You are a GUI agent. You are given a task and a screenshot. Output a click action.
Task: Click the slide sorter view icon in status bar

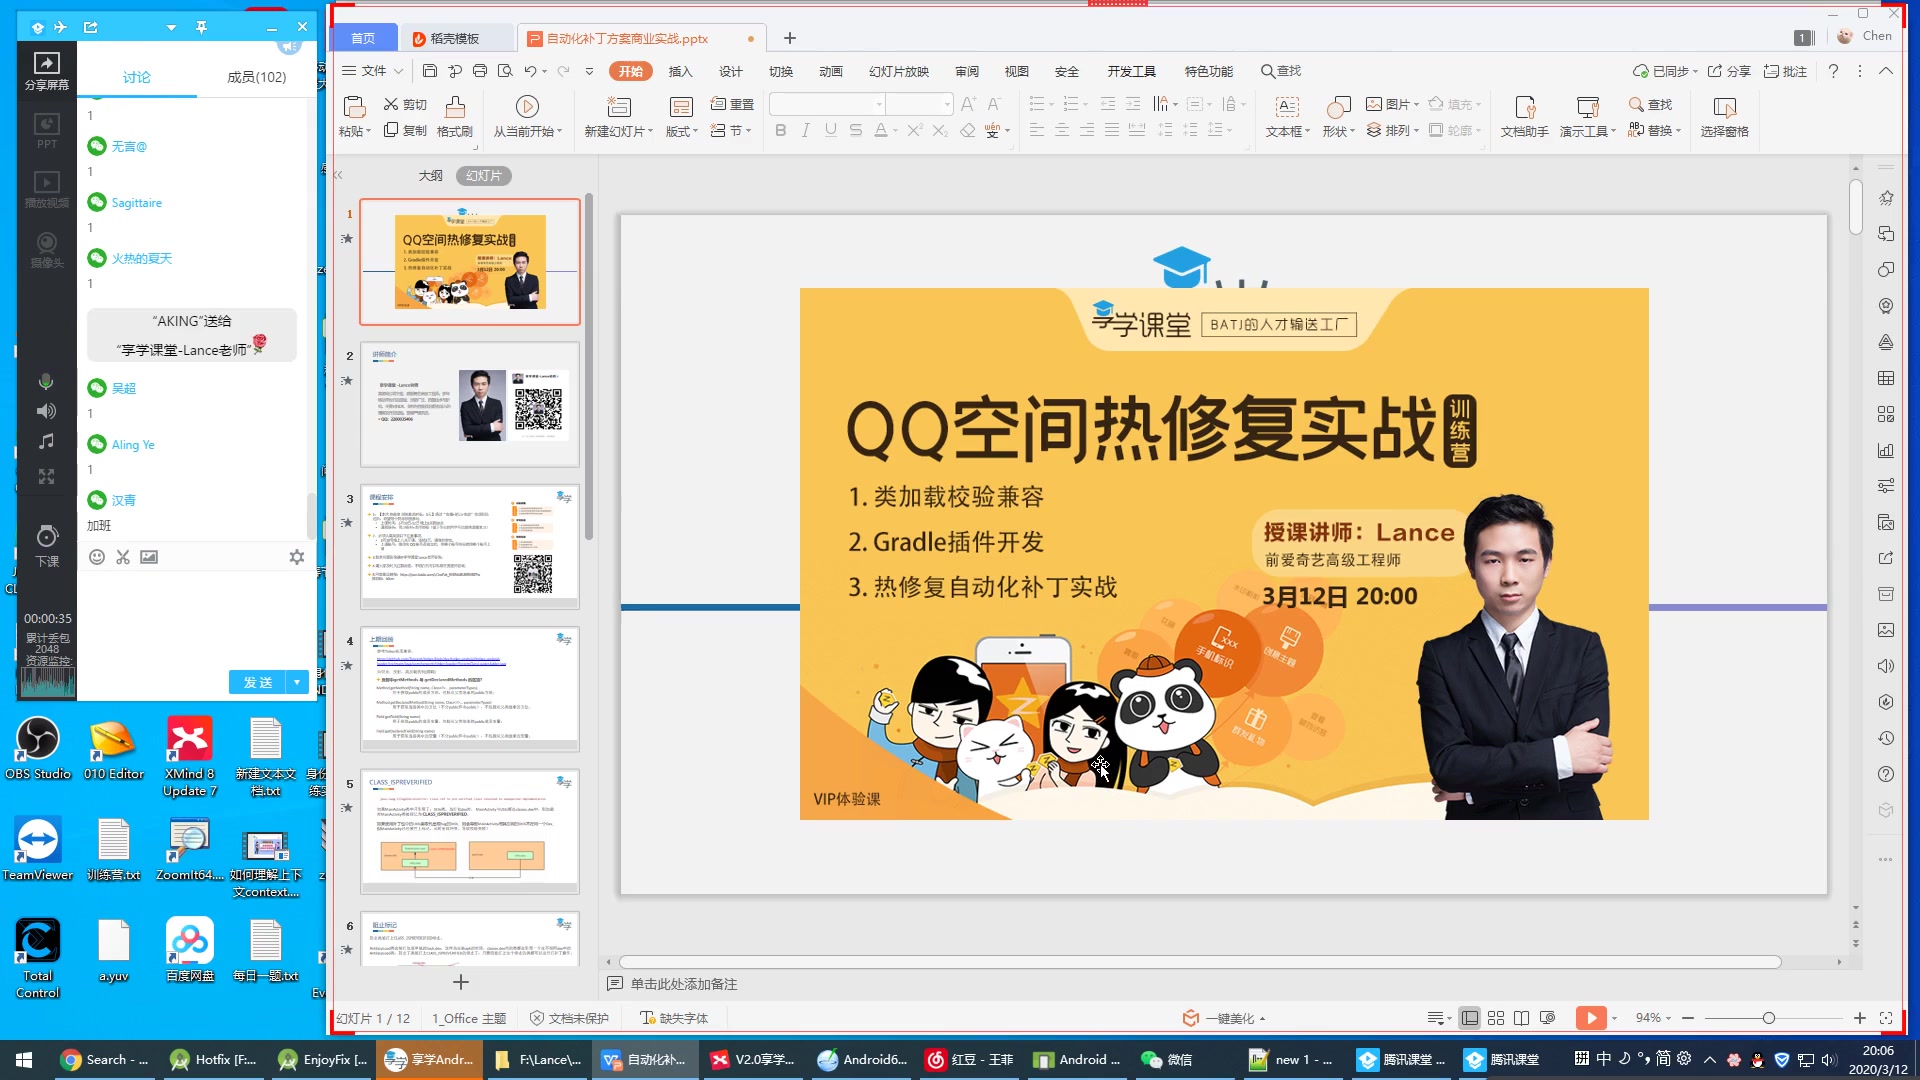point(1496,1018)
